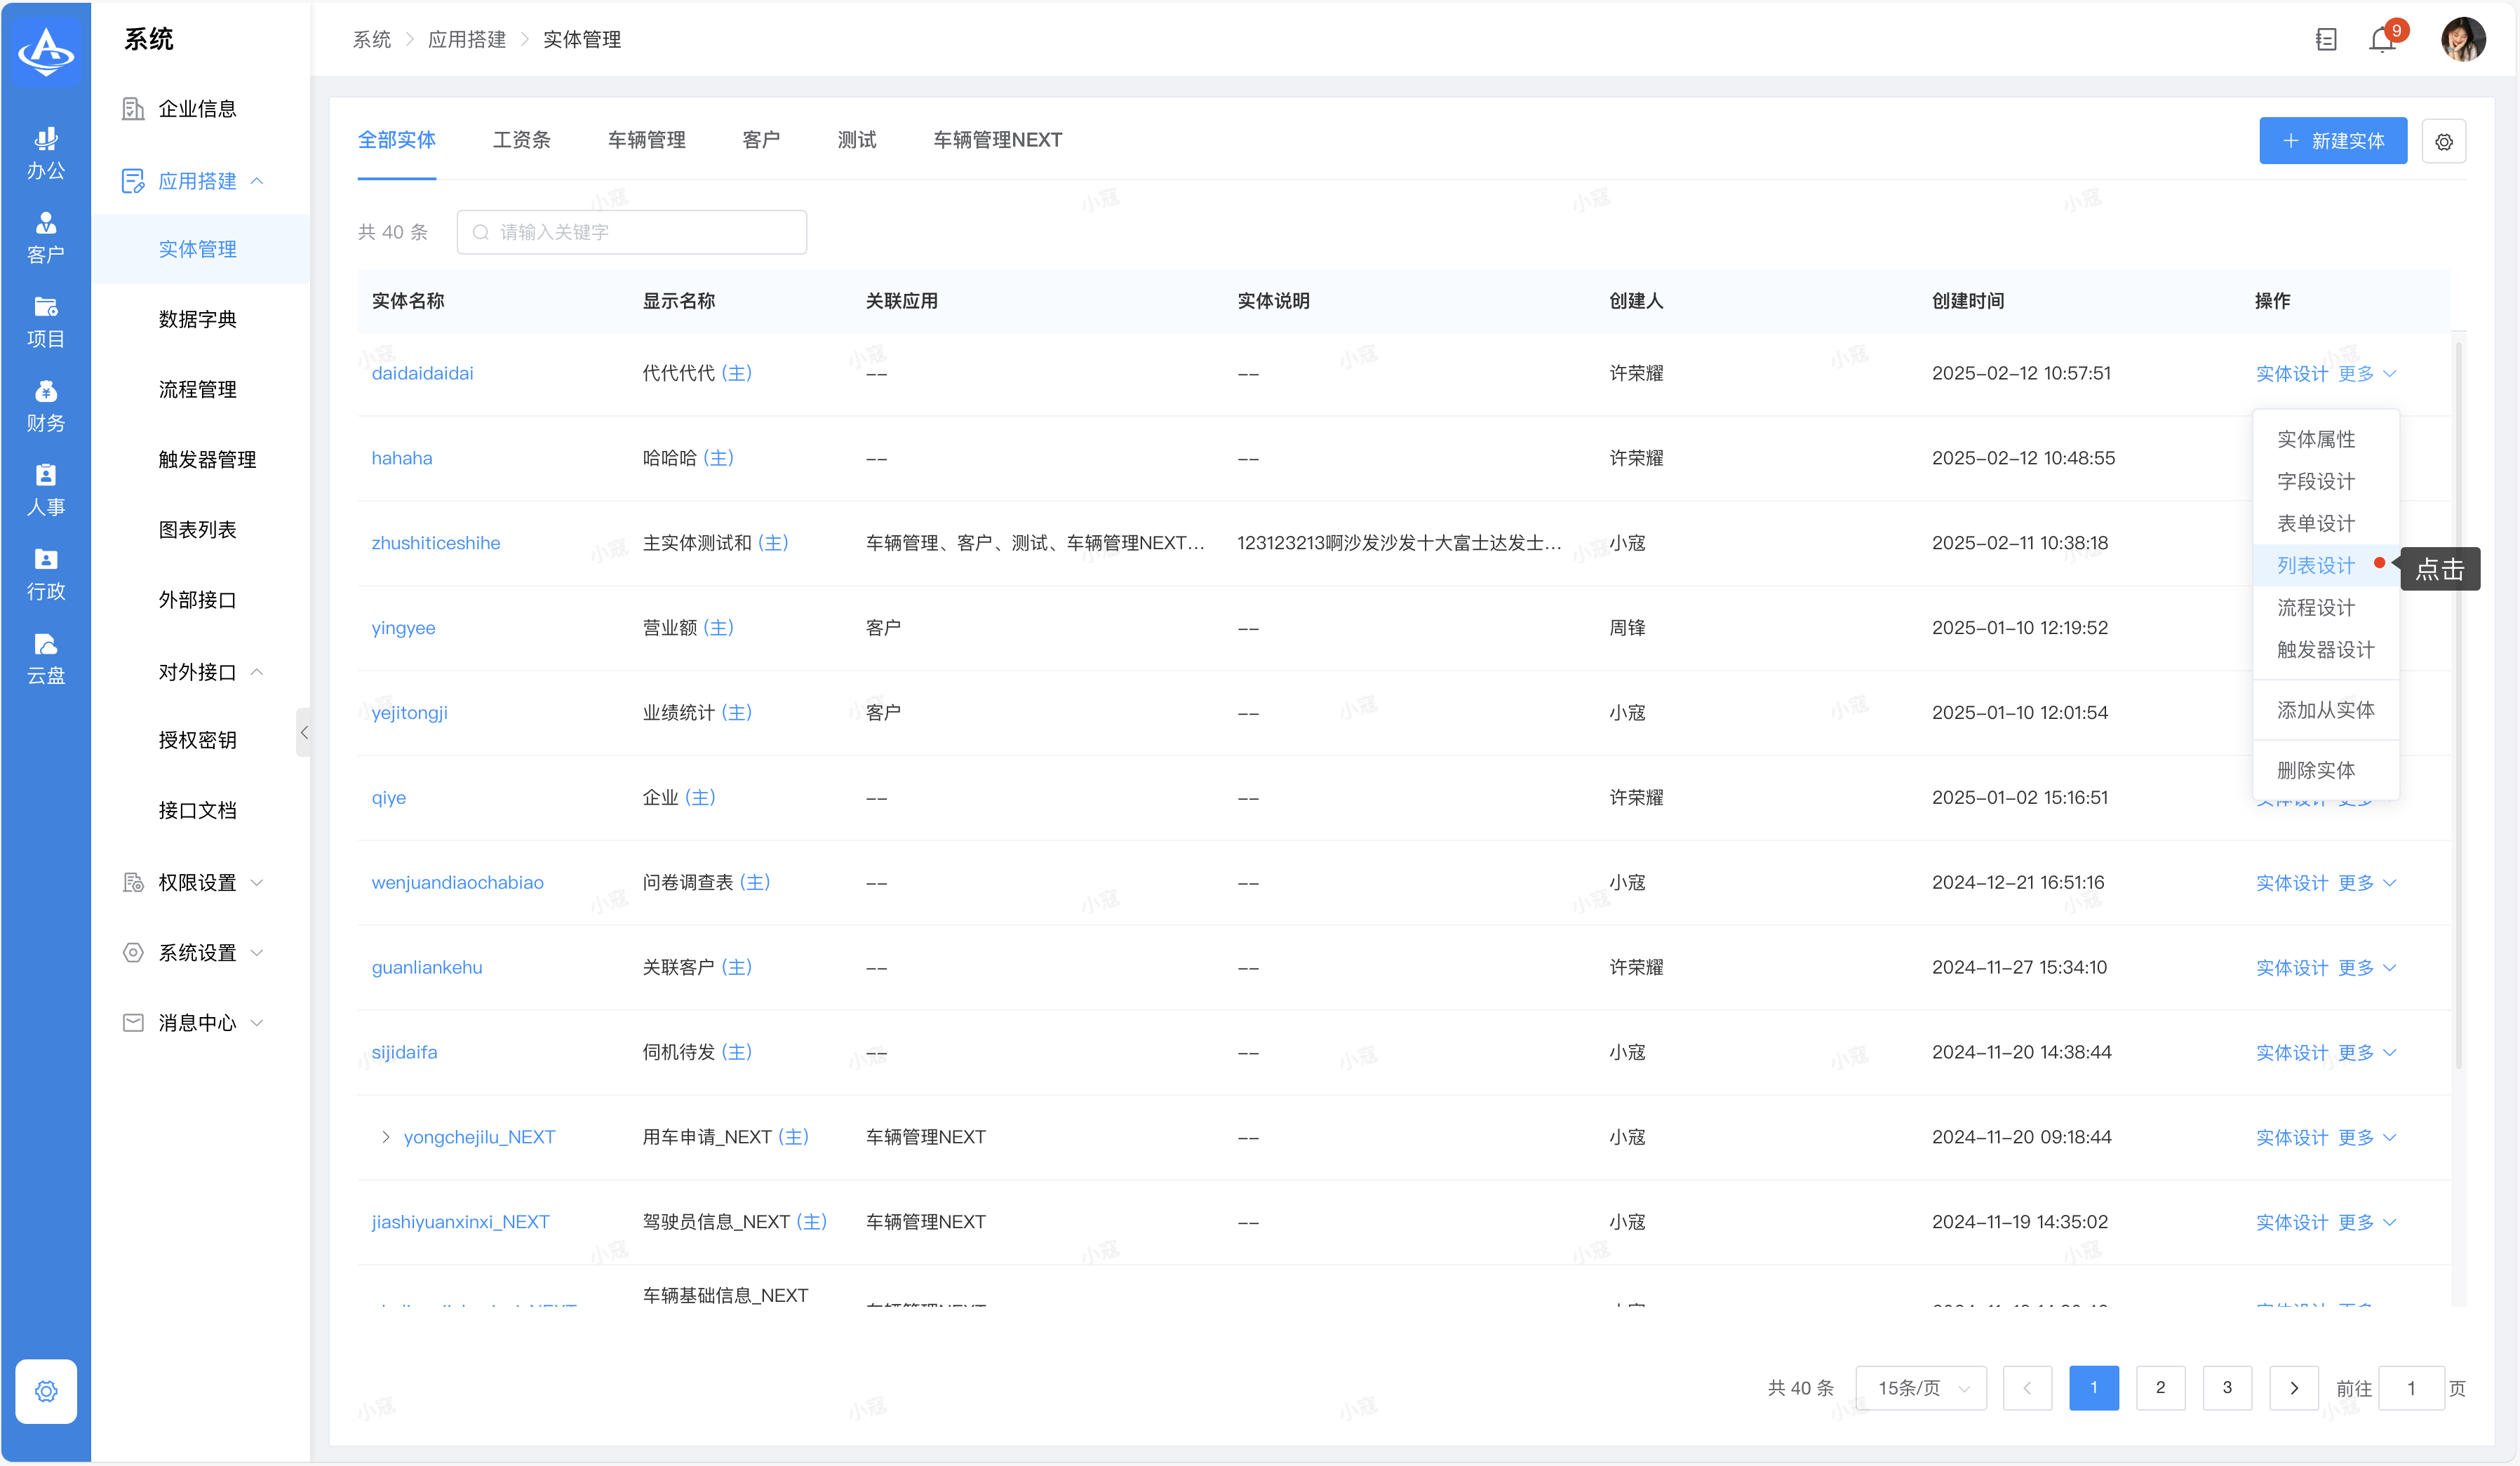
Task: Click 应用搭建 in the breadcrumb
Action: click(x=466, y=39)
